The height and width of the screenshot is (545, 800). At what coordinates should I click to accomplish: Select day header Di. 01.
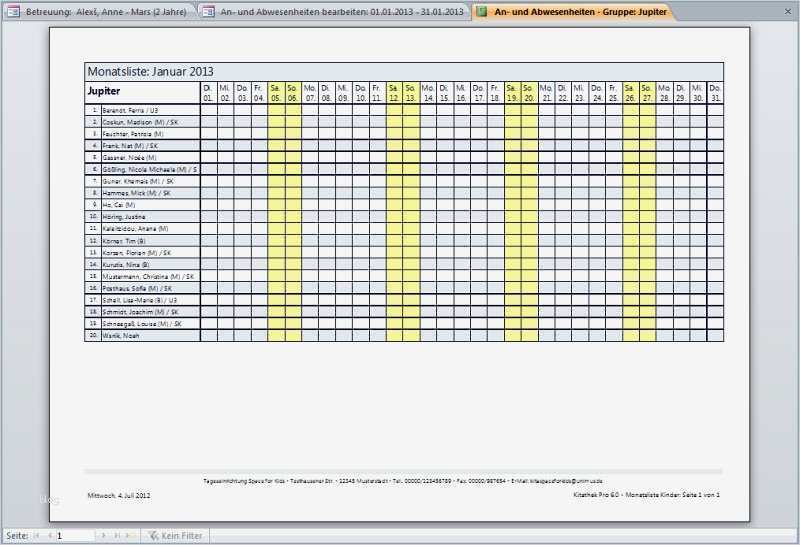[x=208, y=93]
